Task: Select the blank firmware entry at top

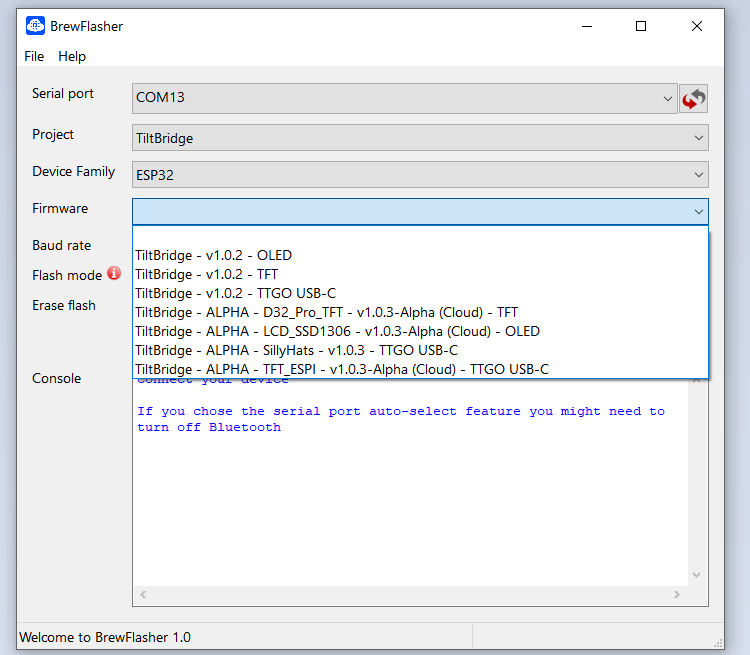Action: (x=420, y=236)
